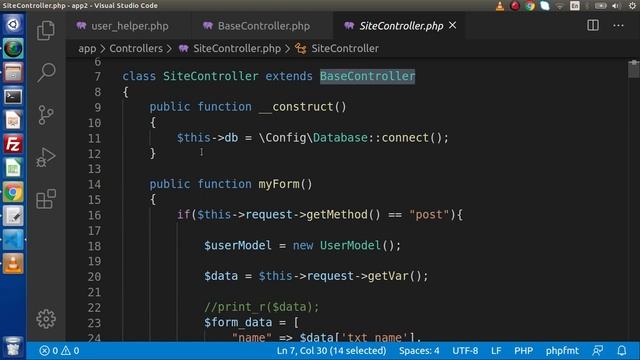The image size is (640, 360).
Task: Click the Visual Studio Code launcher icon
Action: pyautogui.click(x=13, y=240)
